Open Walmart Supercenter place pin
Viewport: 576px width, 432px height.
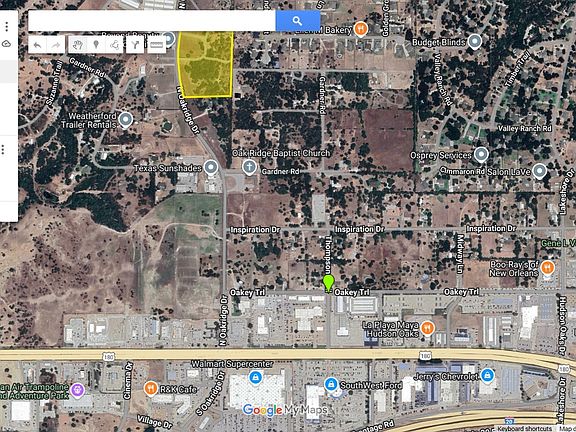click(x=255, y=377)
